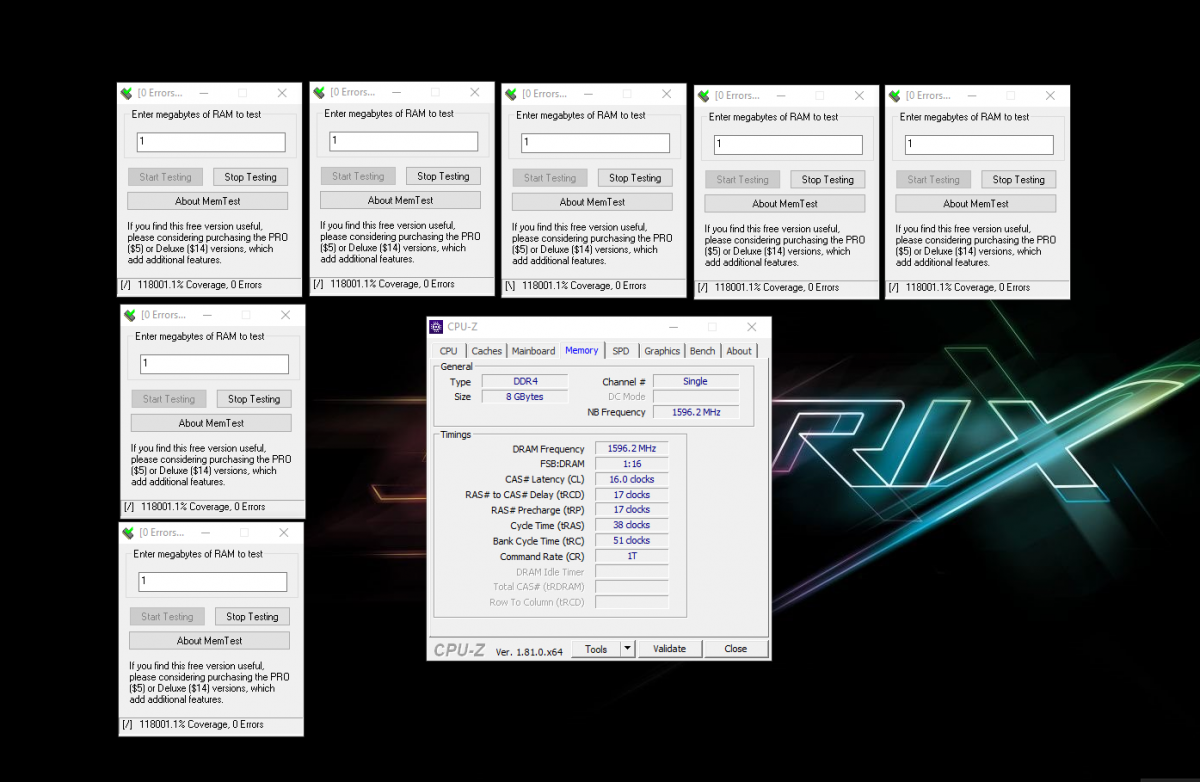This screenshot has width=1200, height=782.
Task: Stop testing in the bottom-left MemTest window
Action: [x=252, y=617]
